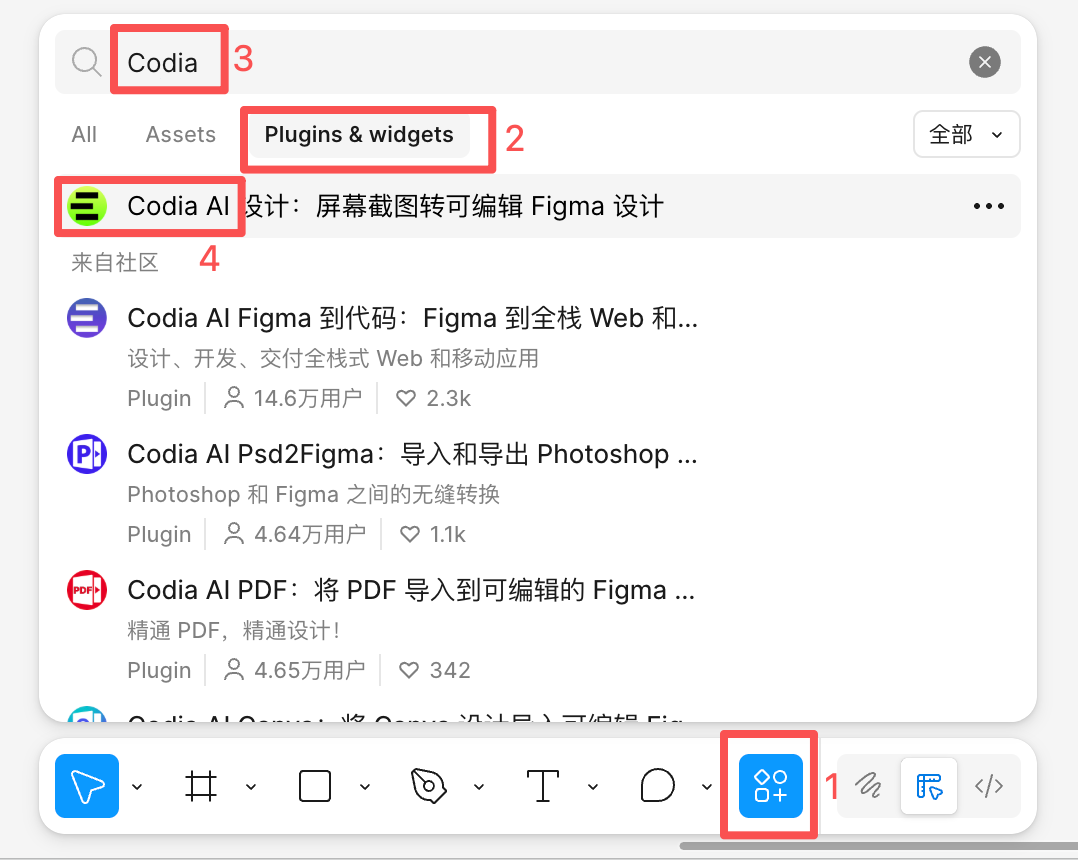Click the horizontal scrollbar at bottom
Screen dimensions: 1078x860
(879, 846)
